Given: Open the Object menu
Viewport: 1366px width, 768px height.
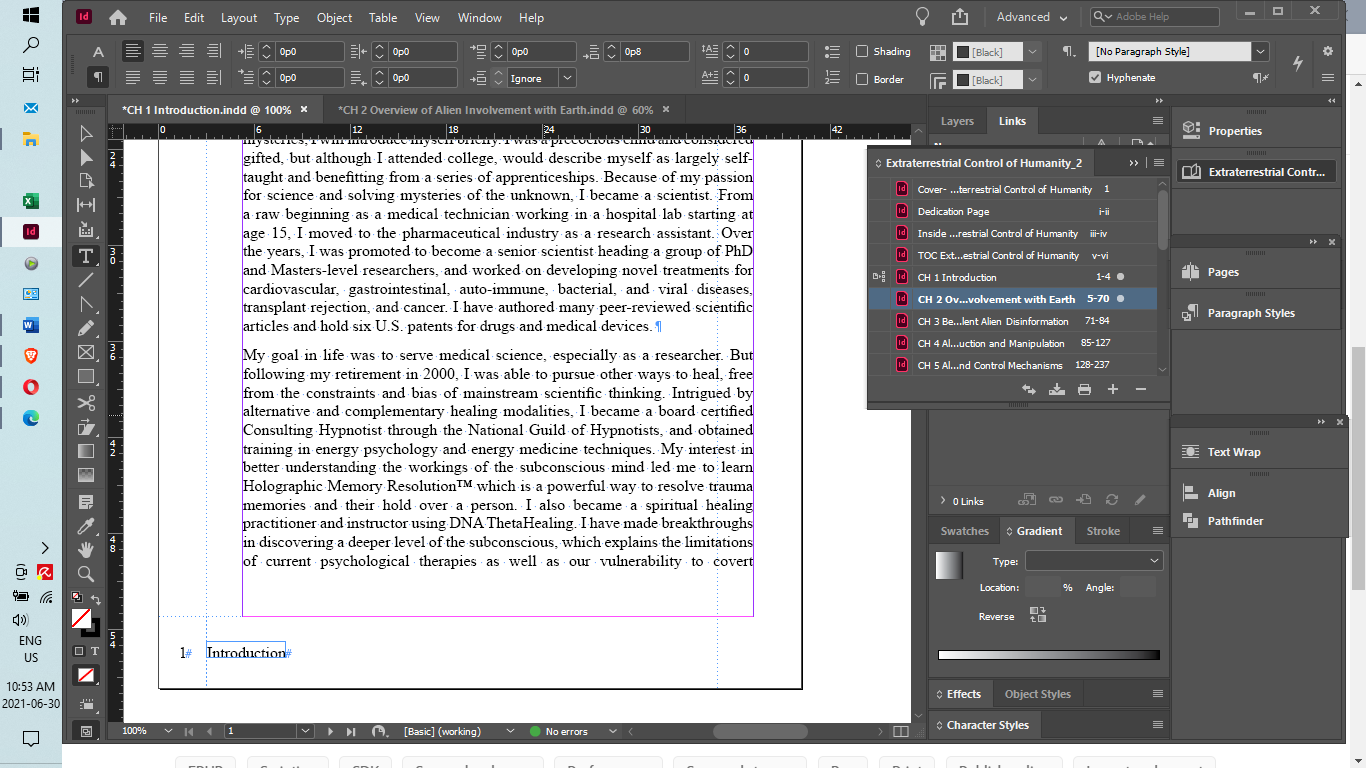Looking at the screenshot, I should click(334, 17).
